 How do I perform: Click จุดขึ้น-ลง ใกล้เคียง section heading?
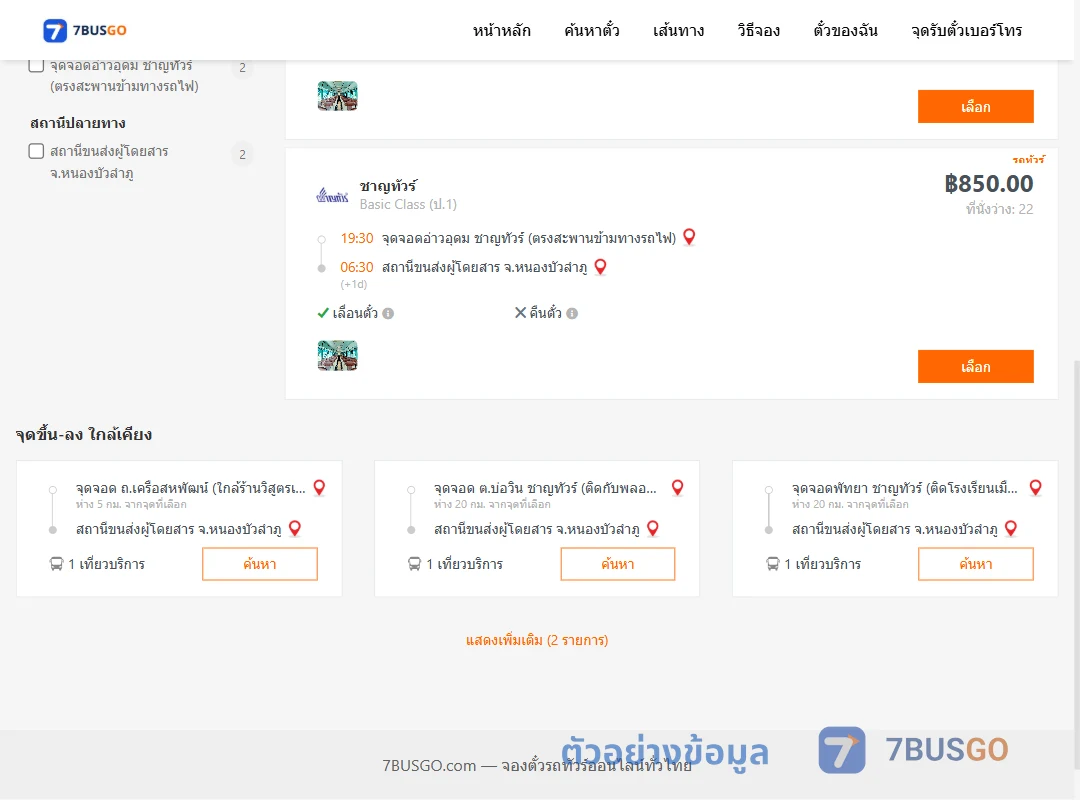click(84, 434)
